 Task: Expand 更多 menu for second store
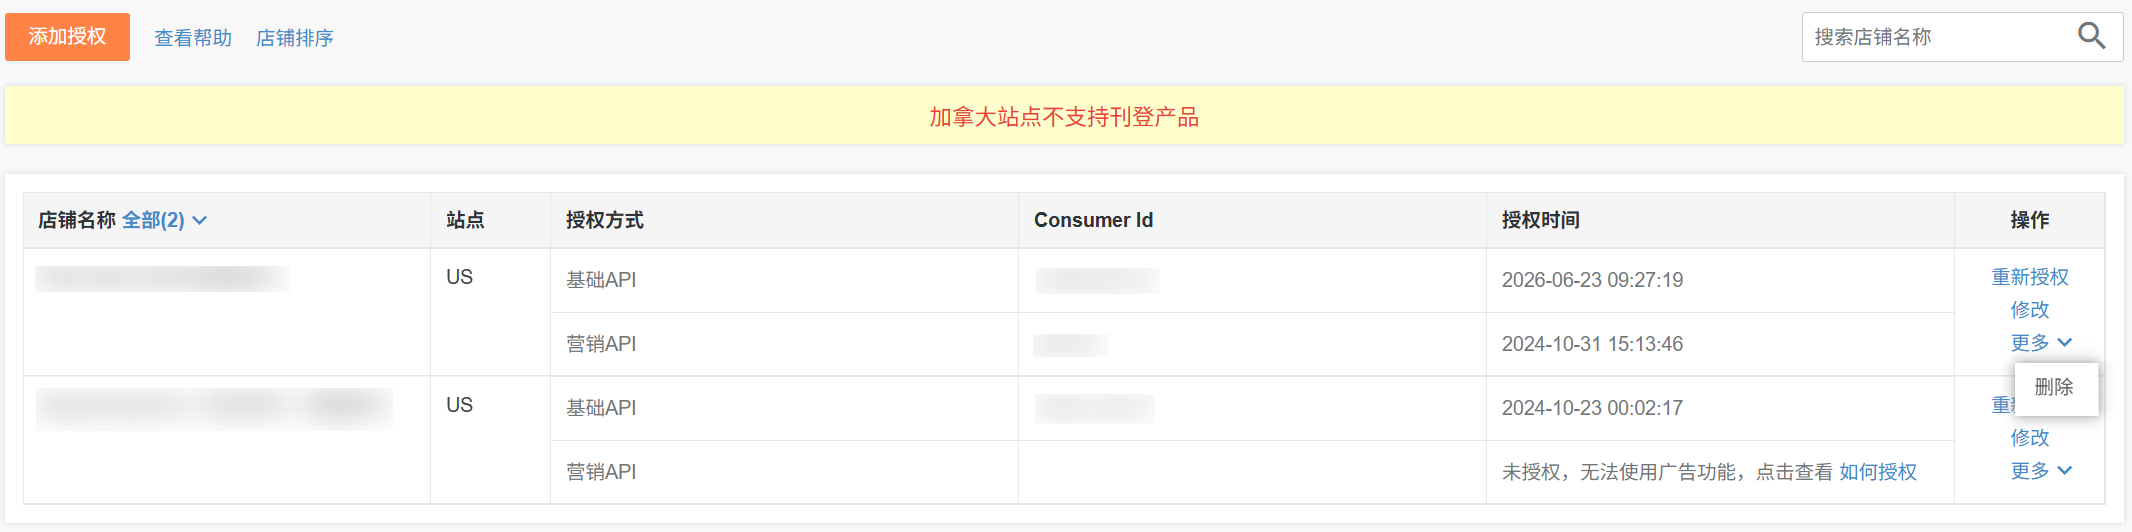pos(2040,471)
